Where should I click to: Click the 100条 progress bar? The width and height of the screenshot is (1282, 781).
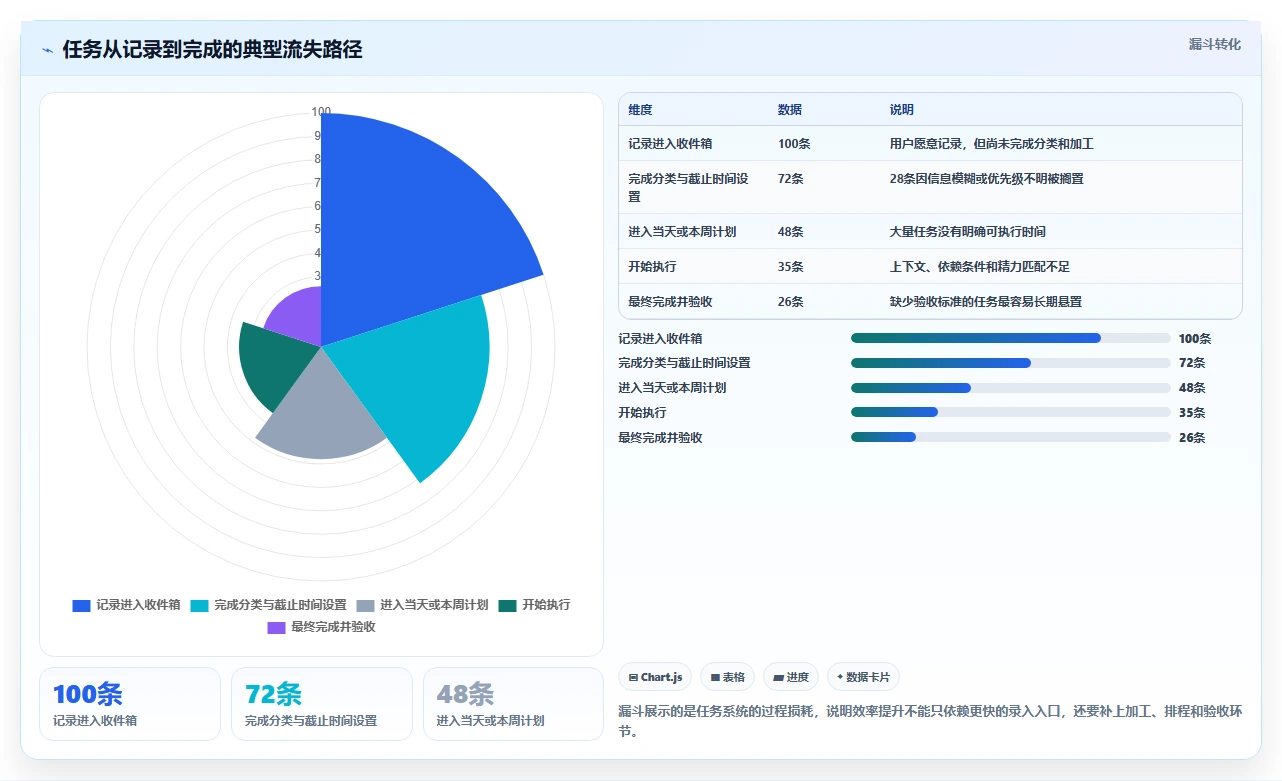point(1010,338)
